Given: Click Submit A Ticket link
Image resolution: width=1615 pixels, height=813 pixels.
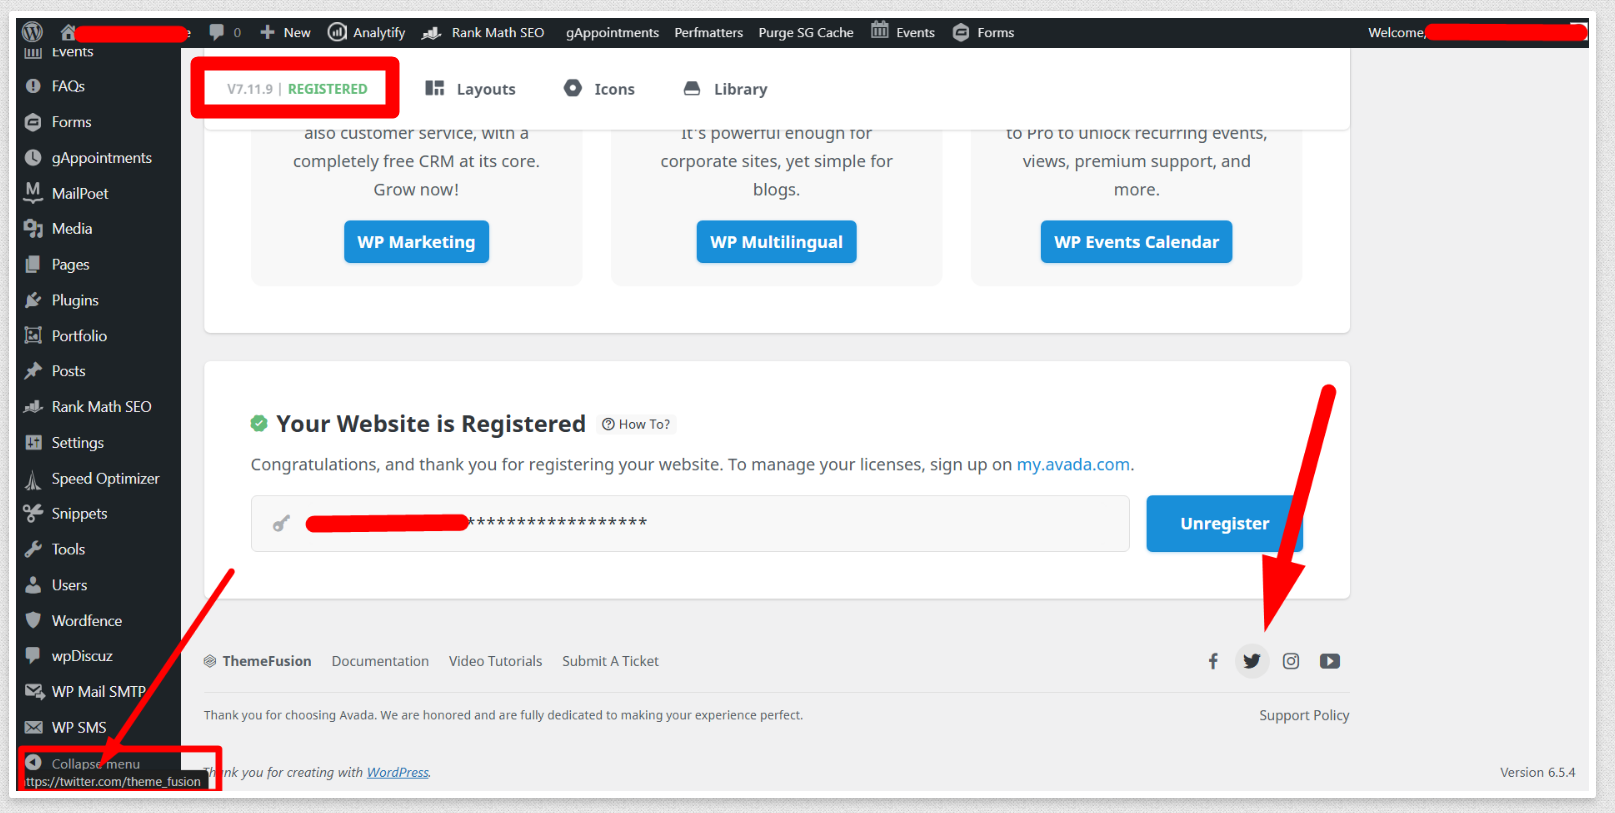Looking at the screenshot, I should tap(610, 661).
